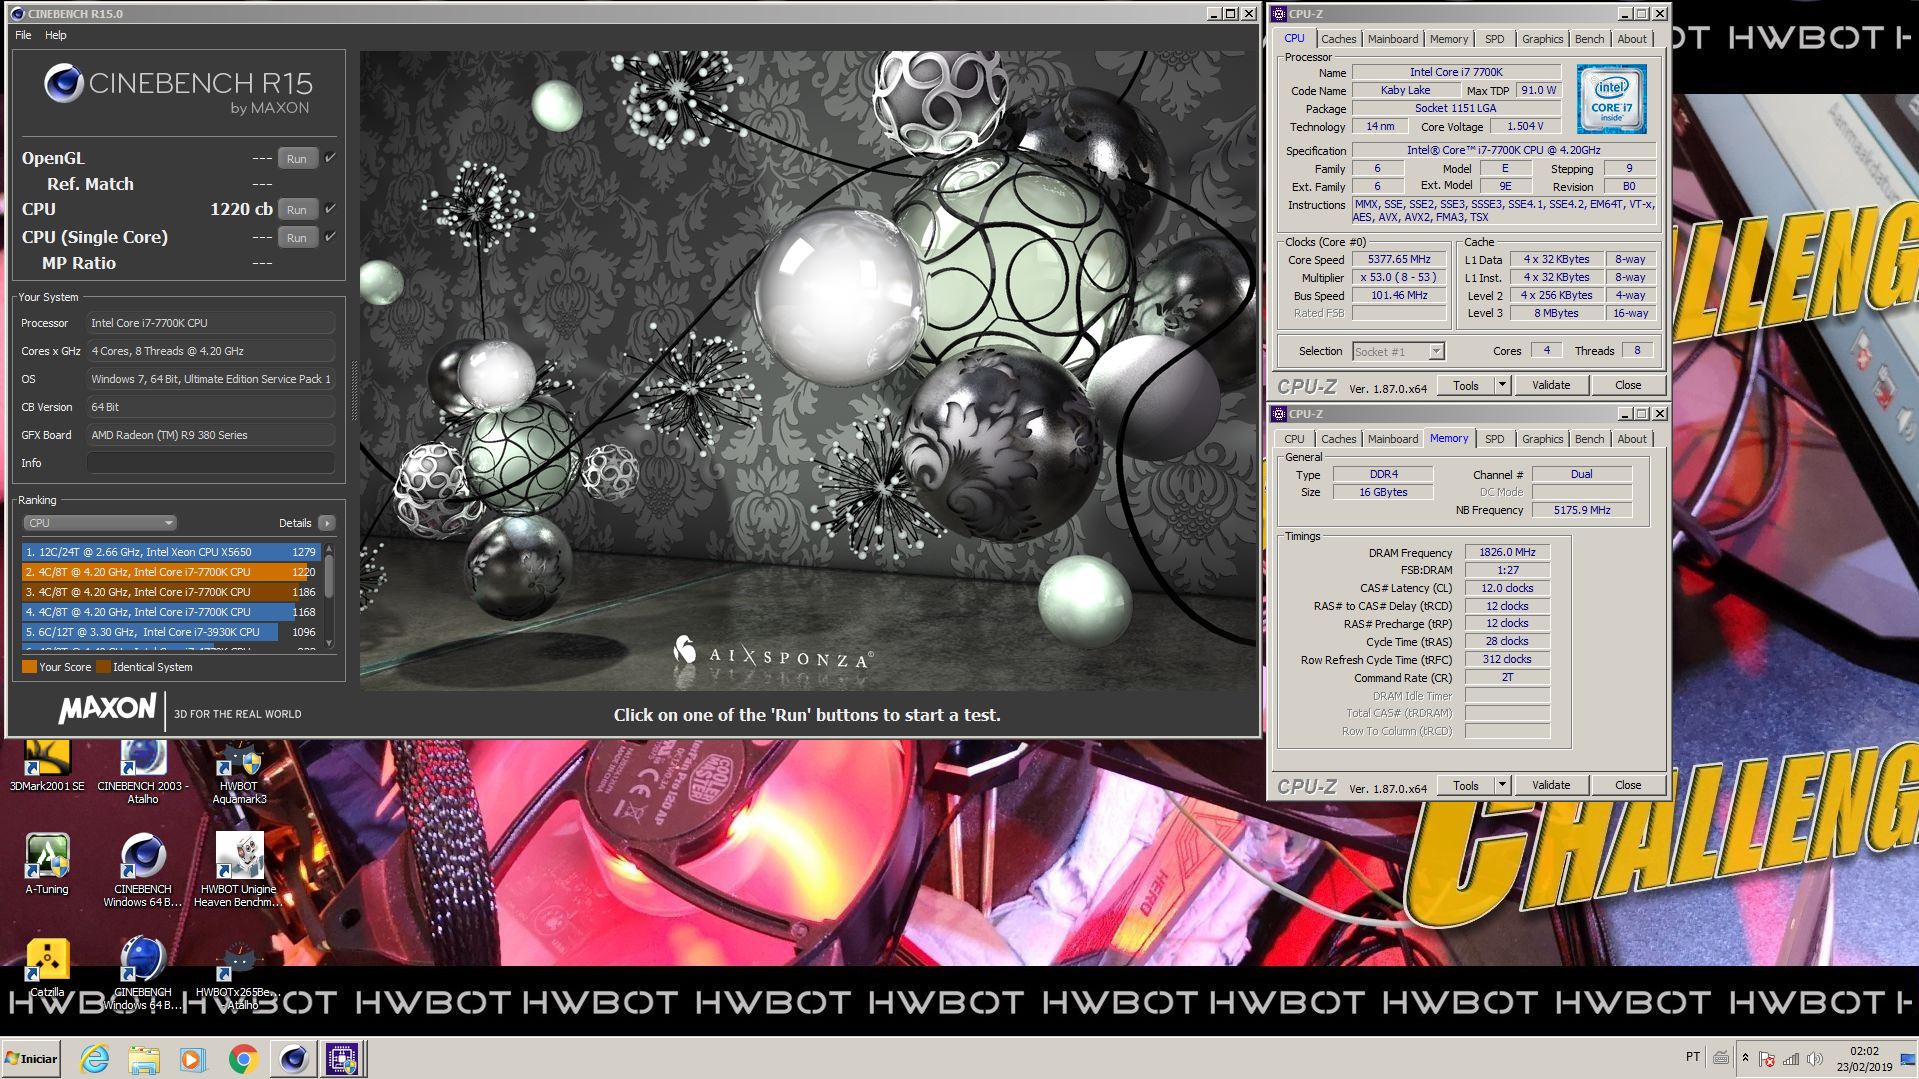Switch to the Cinebench taskbar item
The height and width of the screenshot is (1079, 1919).
[x=293, y=1059]
